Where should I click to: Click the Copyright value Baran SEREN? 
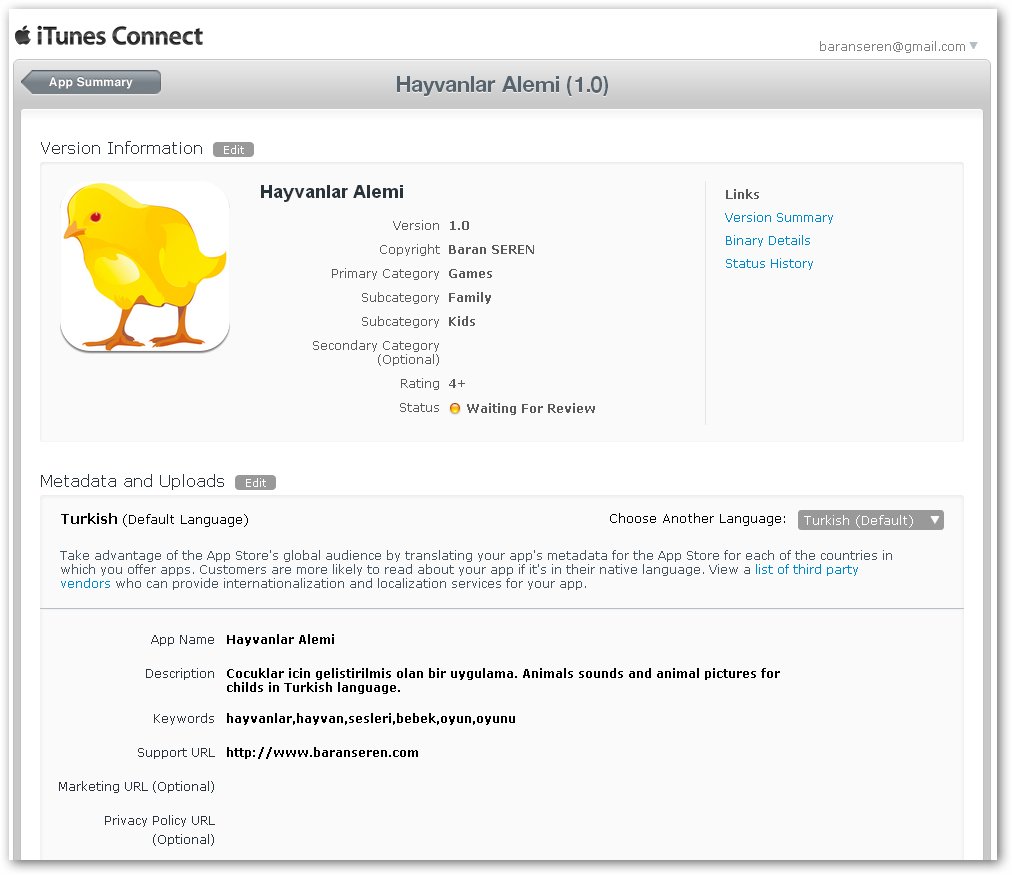click(x=491, y=249)
